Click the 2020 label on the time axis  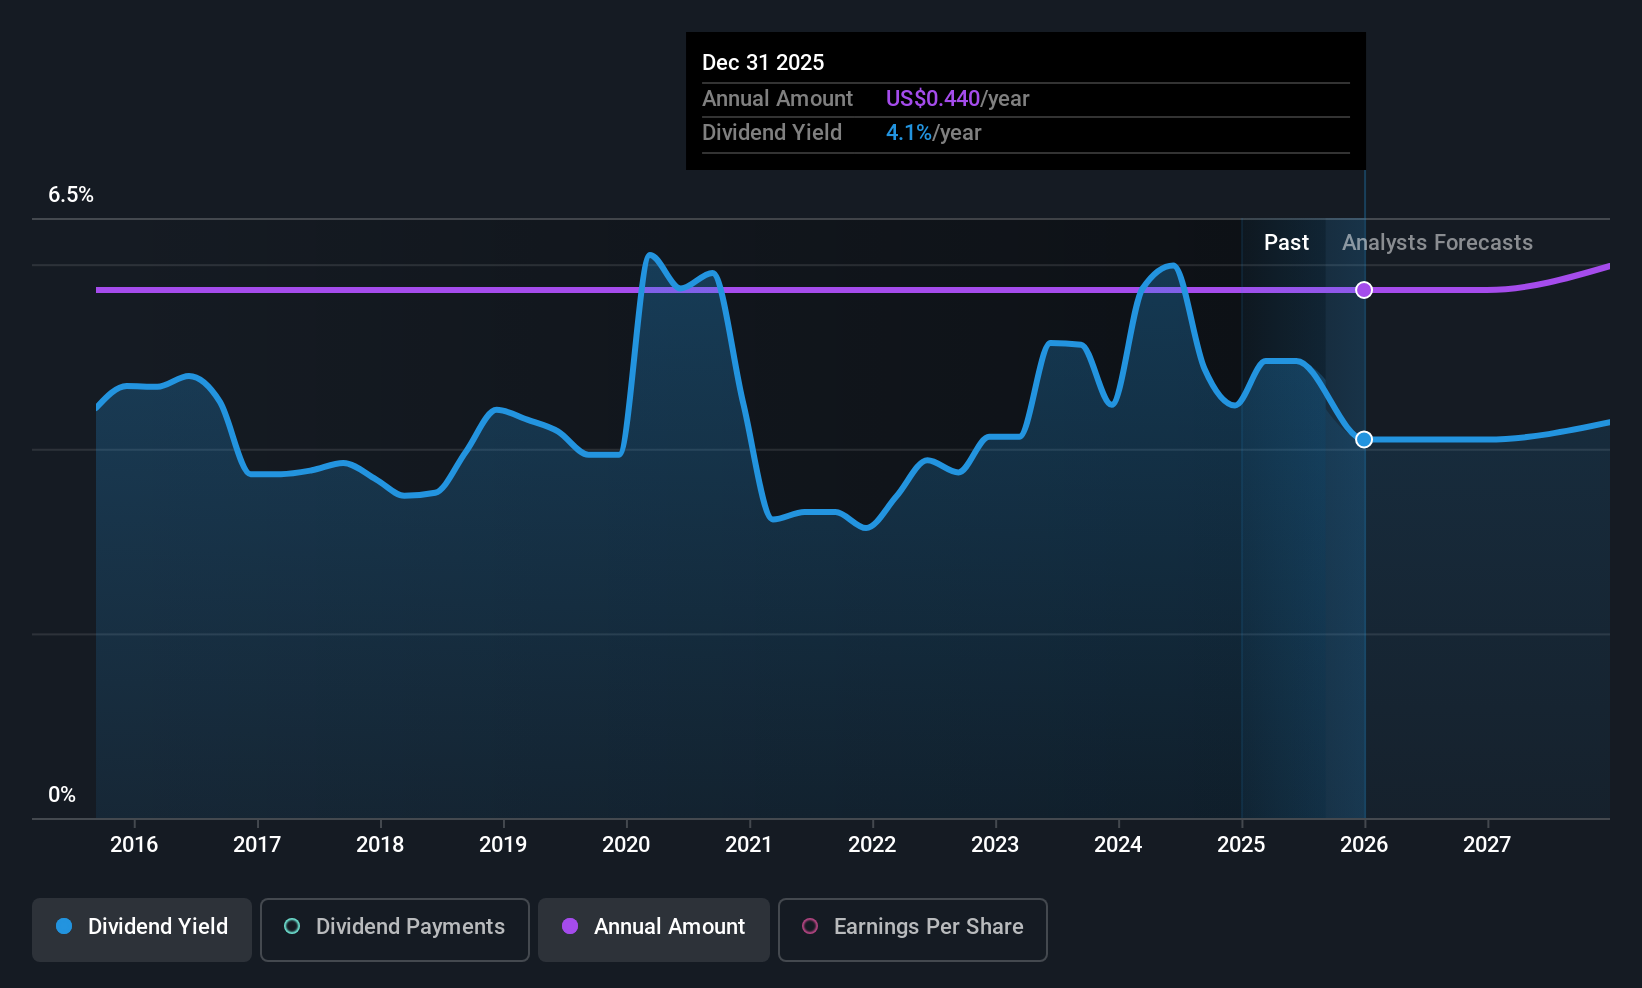click(x=626, y=845)
